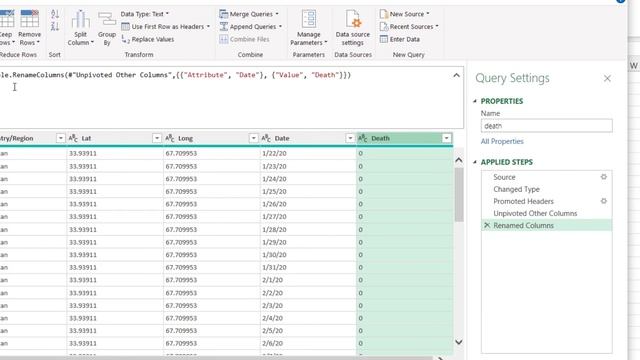Click the vertical scrollbar thumb of the grid
The height and width of the screenshot is (360, 640).
click(459, 194)
